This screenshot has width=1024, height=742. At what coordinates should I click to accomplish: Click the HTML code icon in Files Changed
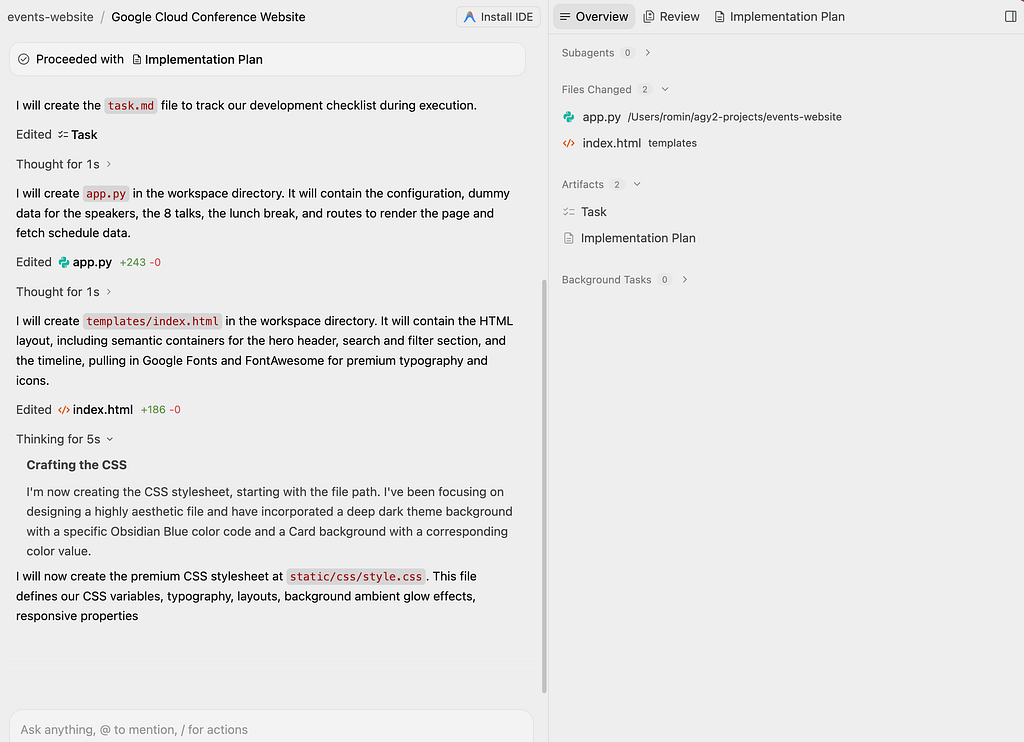[569, 143]
